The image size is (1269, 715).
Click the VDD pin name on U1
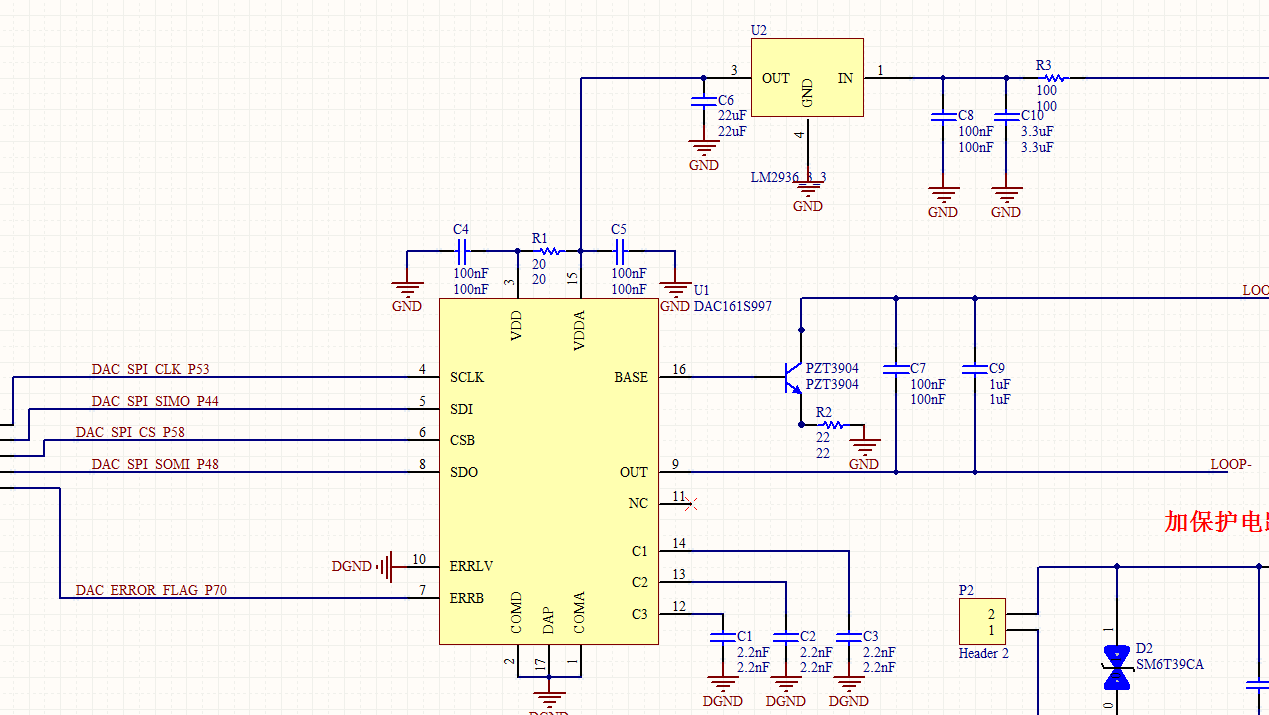click(x=516, y=326)
